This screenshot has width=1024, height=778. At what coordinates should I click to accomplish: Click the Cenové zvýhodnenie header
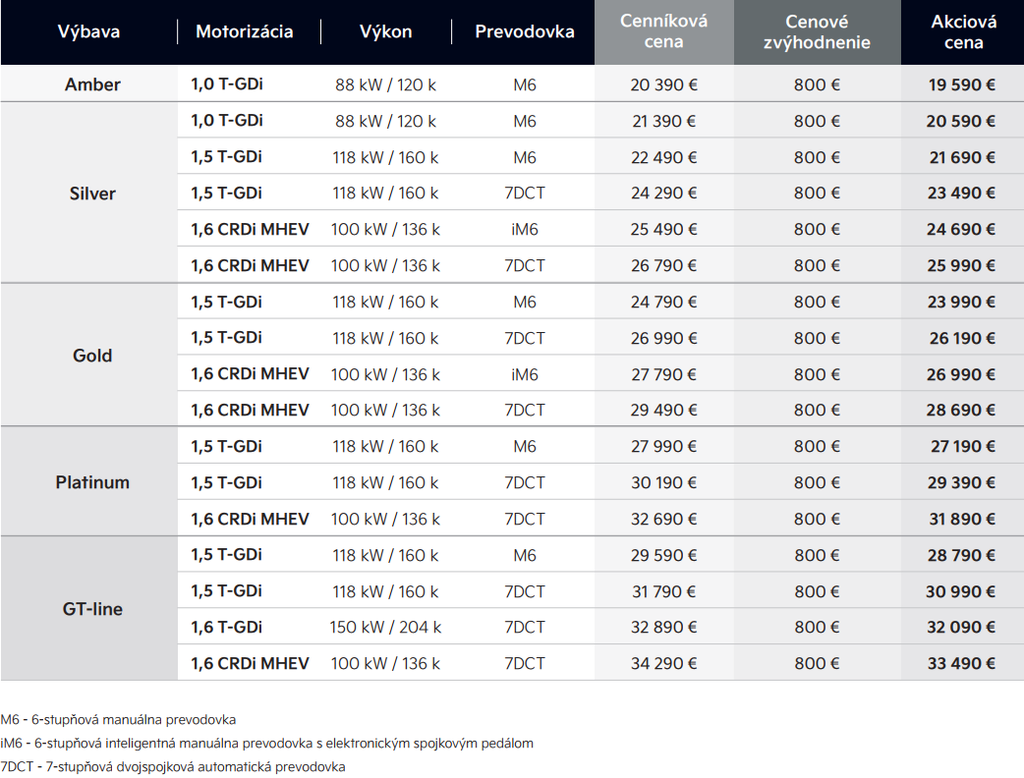(x=817, y=32)
